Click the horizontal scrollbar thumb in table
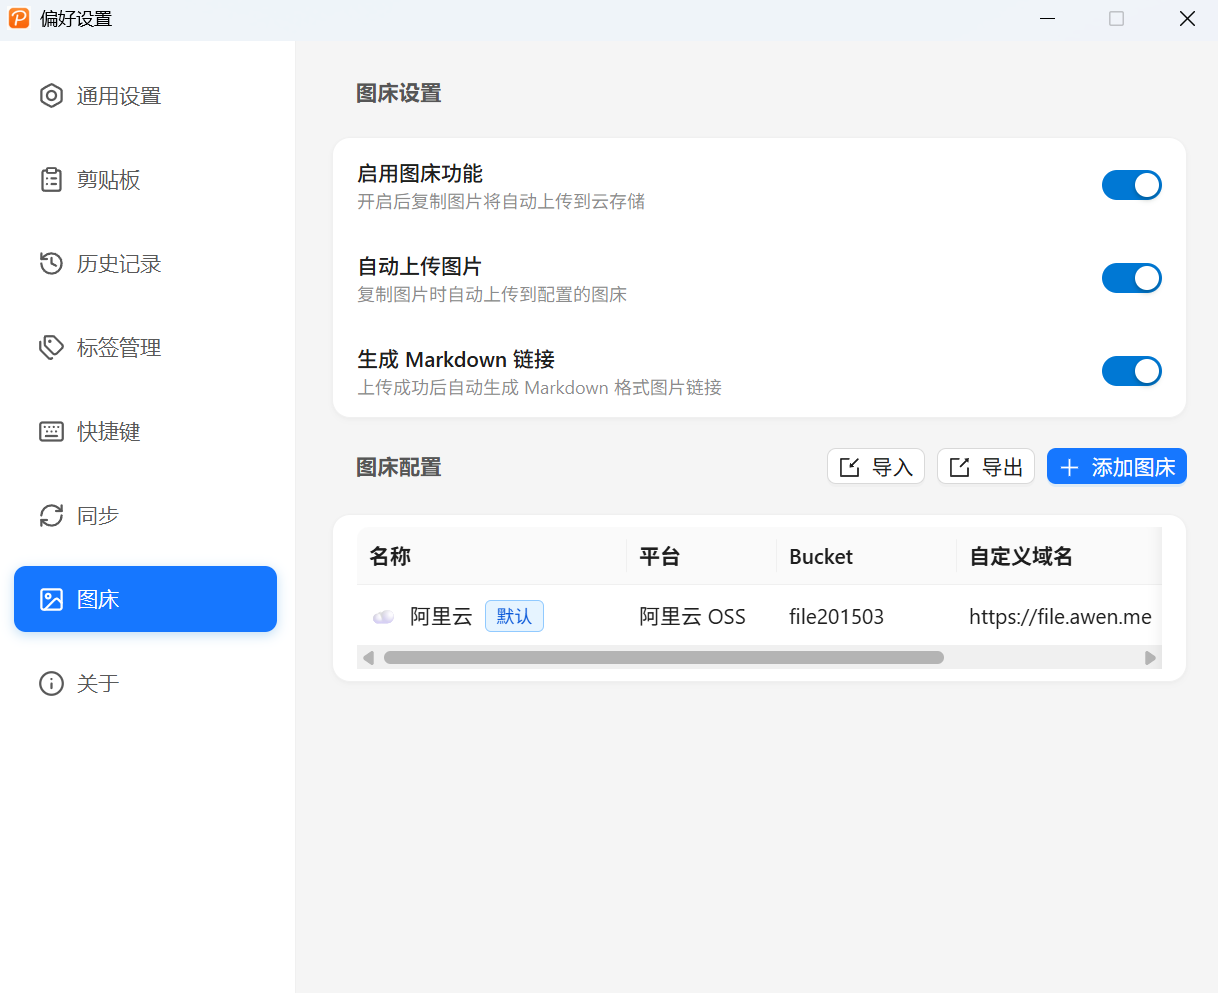Screen dimensions: 1218x993 (x=663, y=658)
